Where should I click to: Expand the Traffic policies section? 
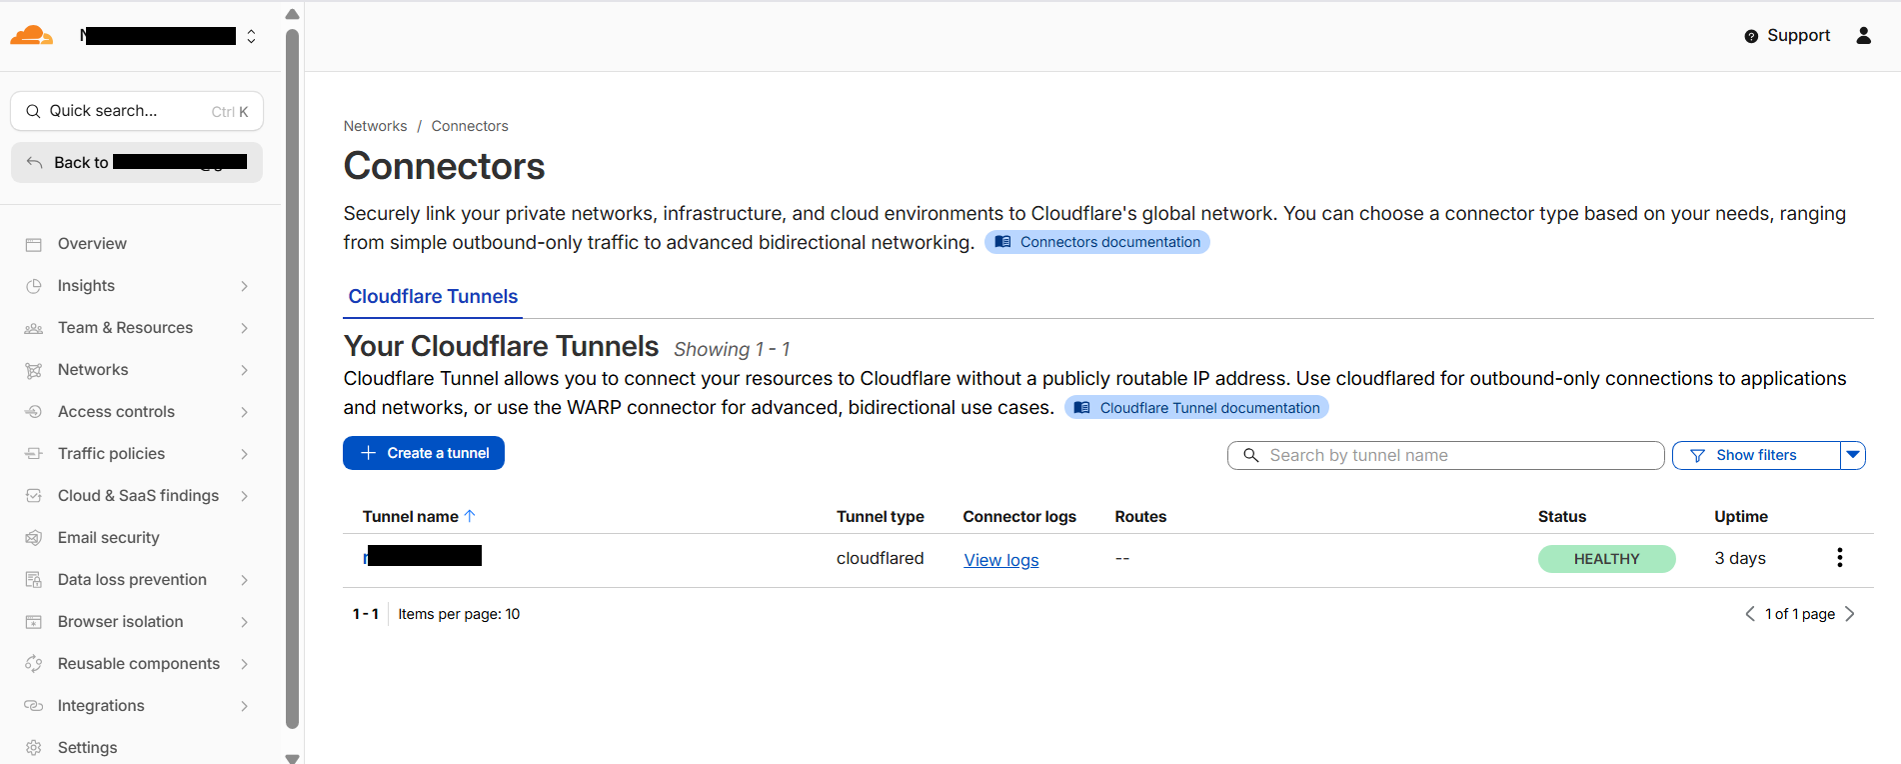point(244,454)
